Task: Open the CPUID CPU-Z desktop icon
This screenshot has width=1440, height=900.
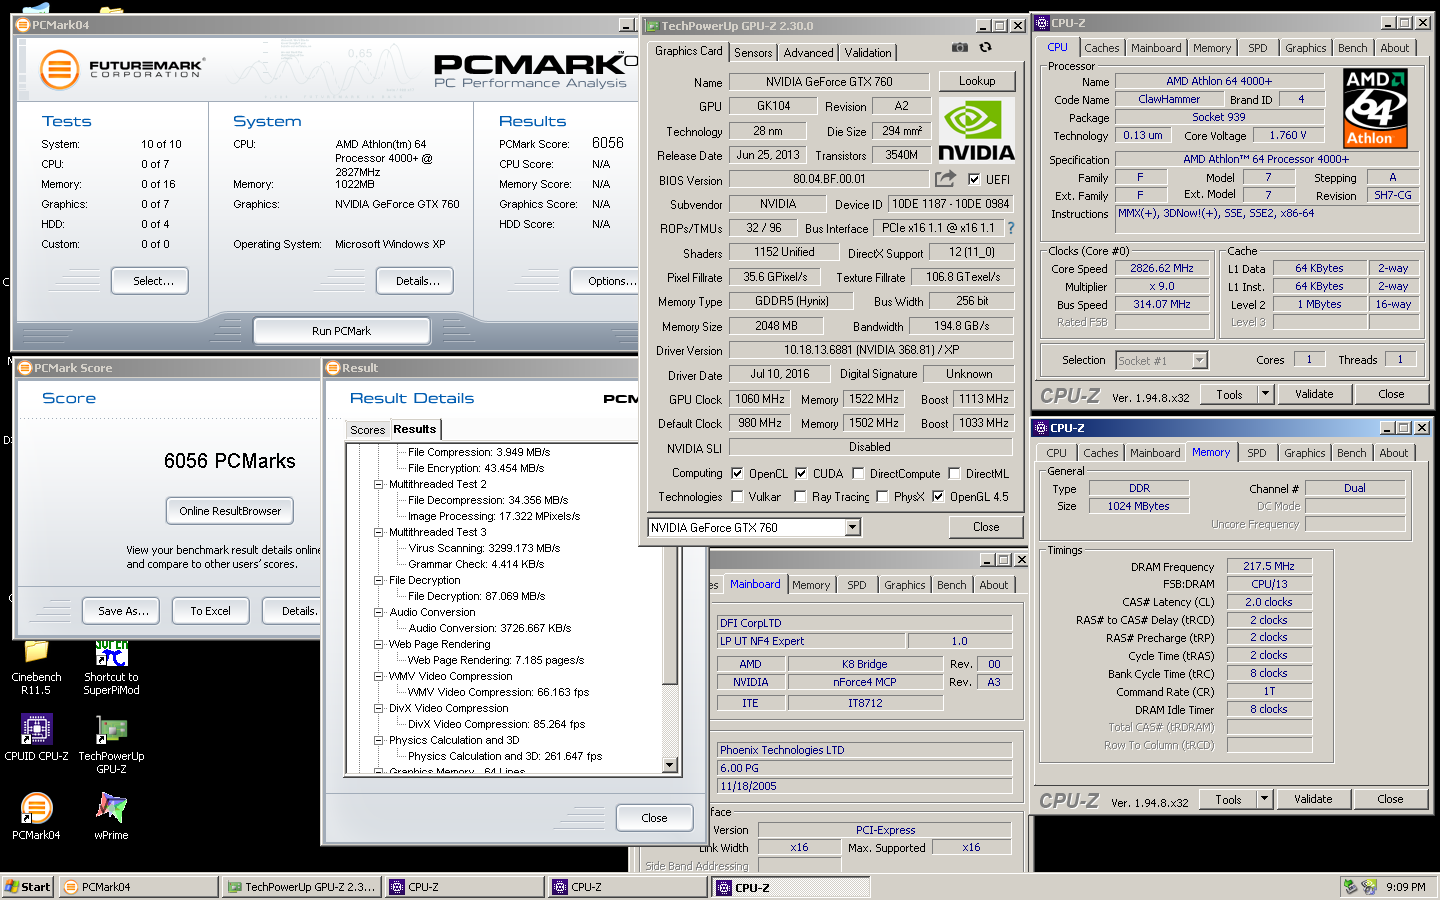Action: point(36,738)
